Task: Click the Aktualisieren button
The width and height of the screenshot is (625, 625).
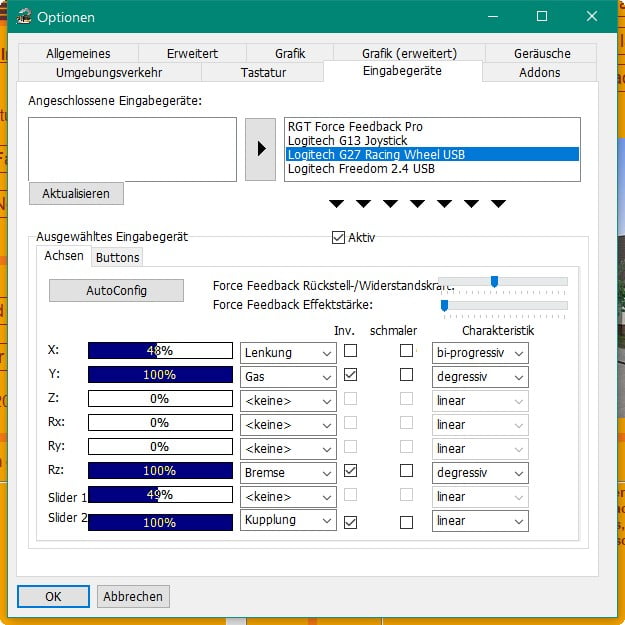Action: 76,193
